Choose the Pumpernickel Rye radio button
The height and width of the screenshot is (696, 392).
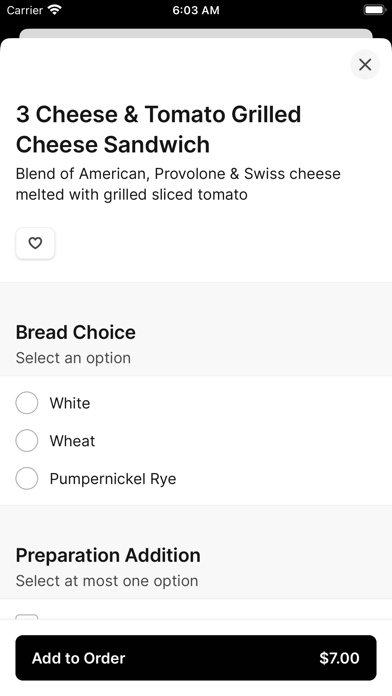(27, 478)
